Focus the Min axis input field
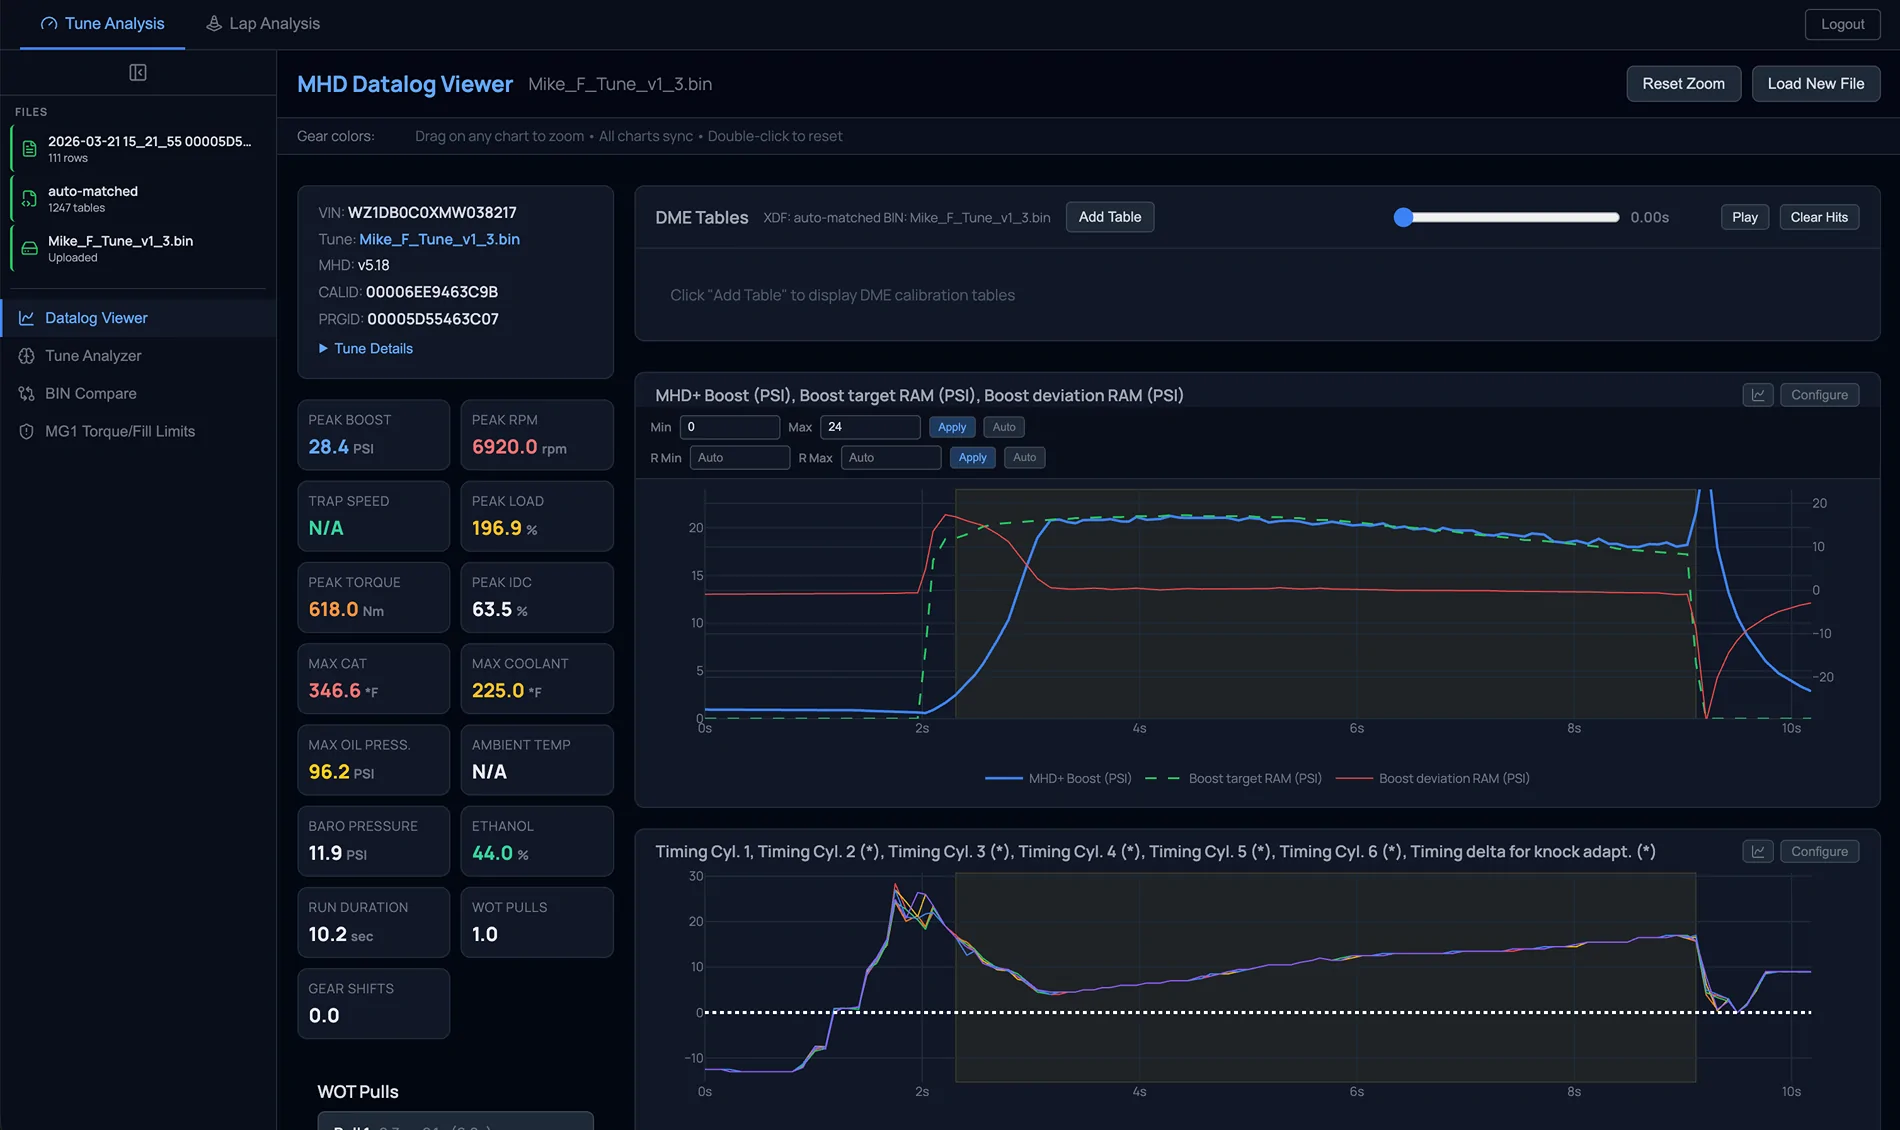The width and height of the screenshot is (1900, 1130). coord(729,427)
